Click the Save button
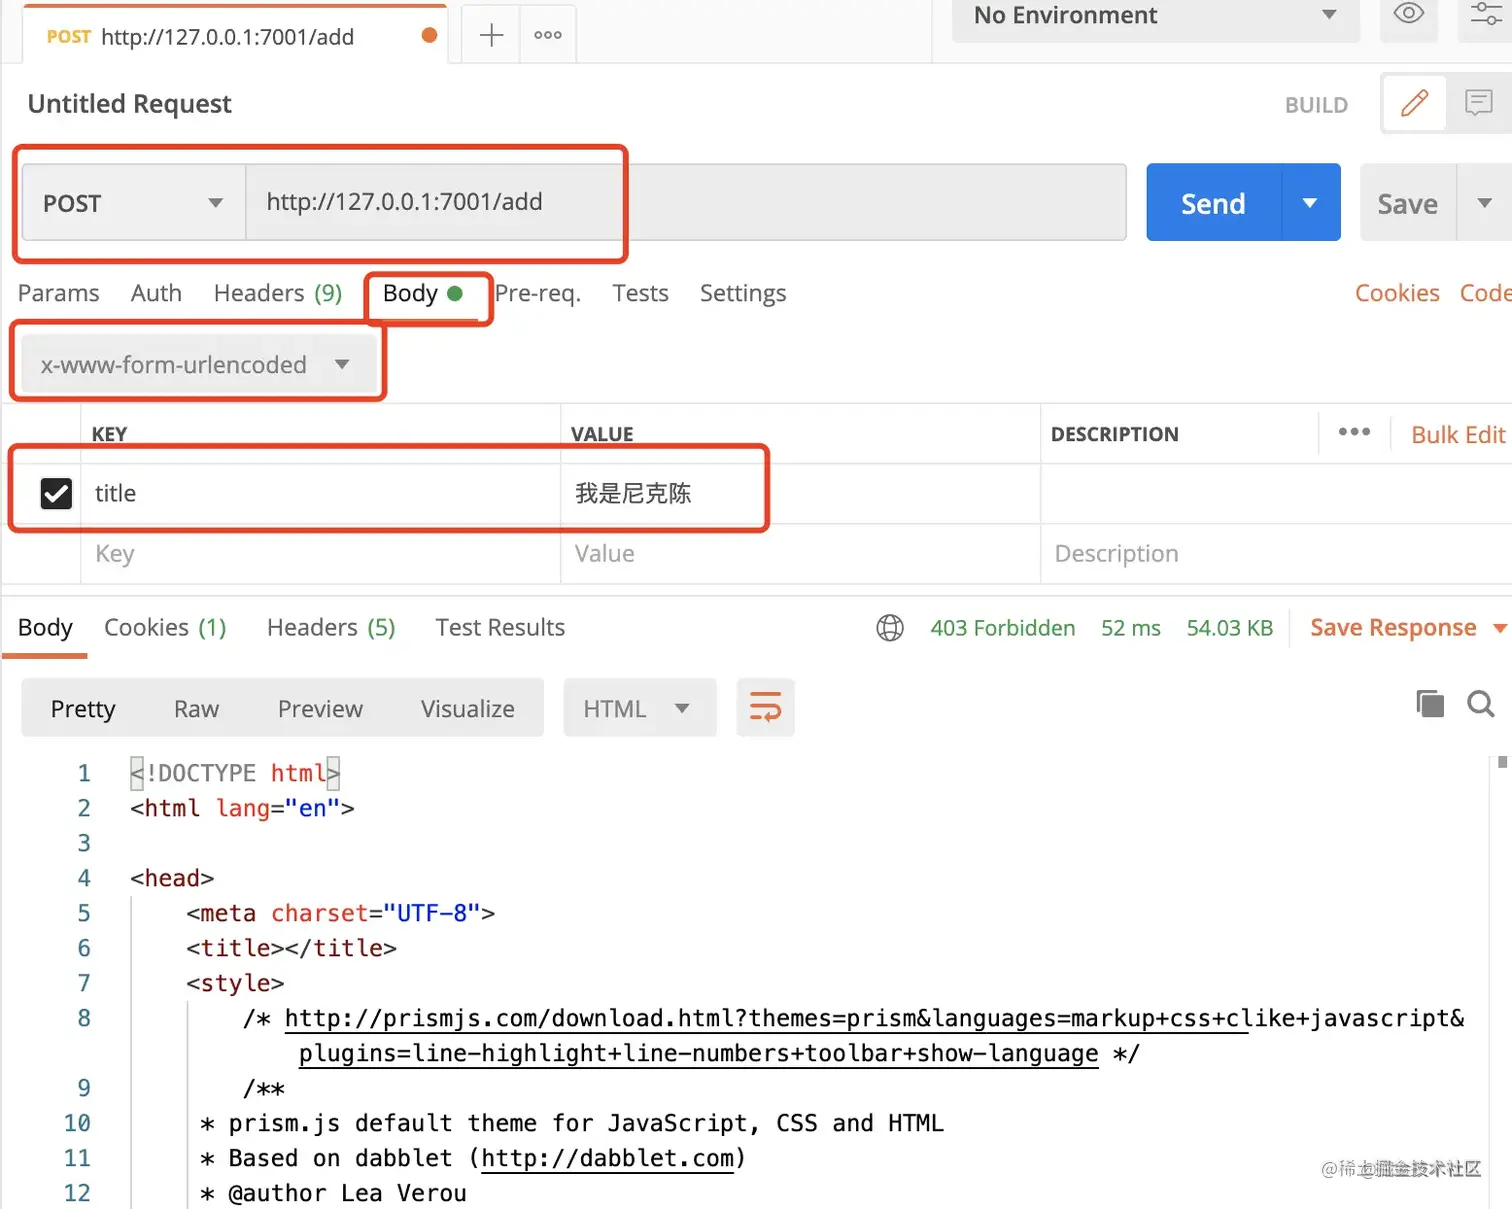The height and width of the screenshot is (1209, 1512). coord(1407,203)
